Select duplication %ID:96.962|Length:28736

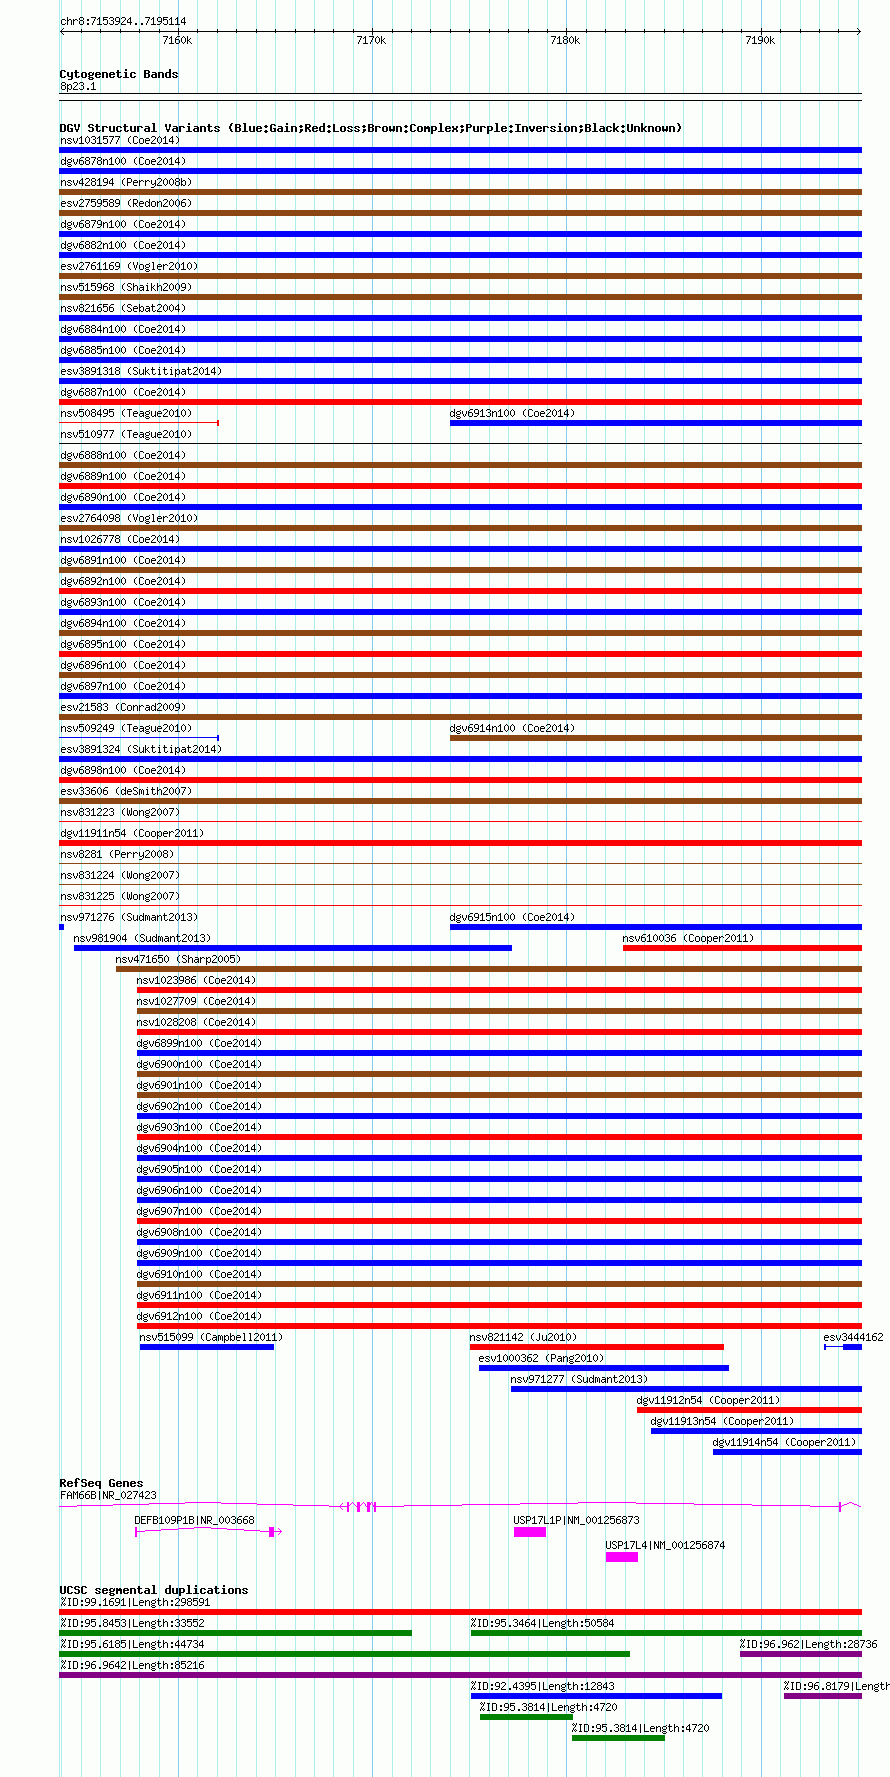coord(801,1654)
